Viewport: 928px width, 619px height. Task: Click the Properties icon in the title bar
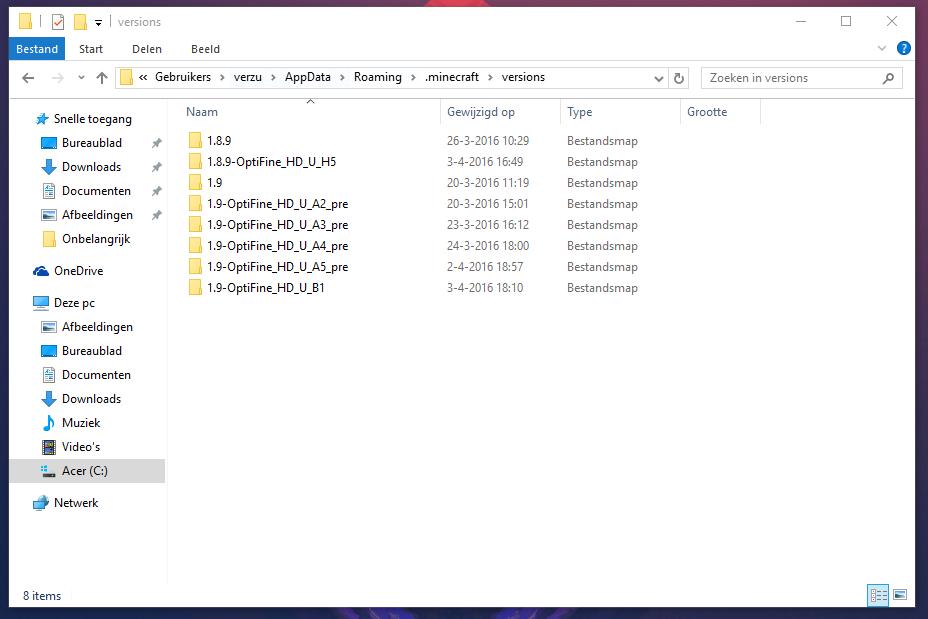(x=58, y=22)
